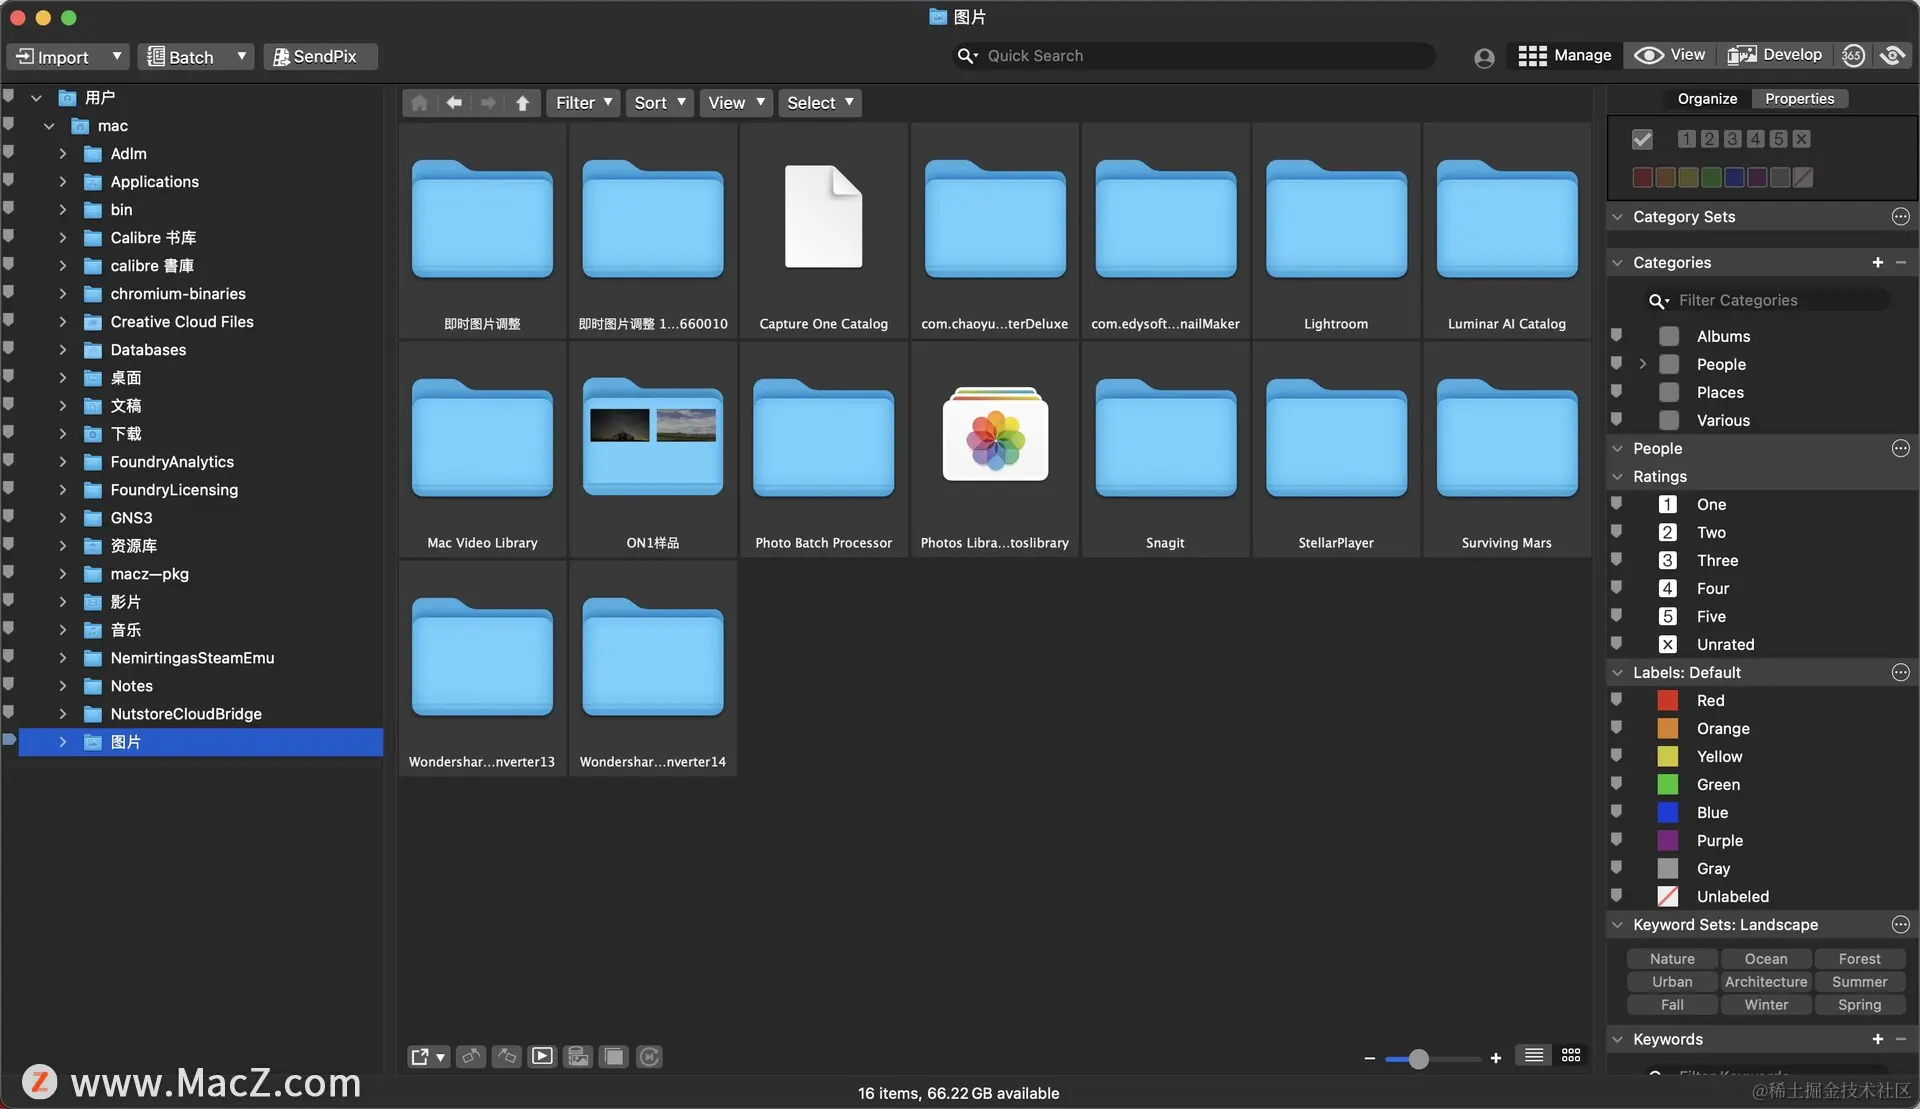
Task: Click the SendPix toolbar button
Action: coord(320,57)
